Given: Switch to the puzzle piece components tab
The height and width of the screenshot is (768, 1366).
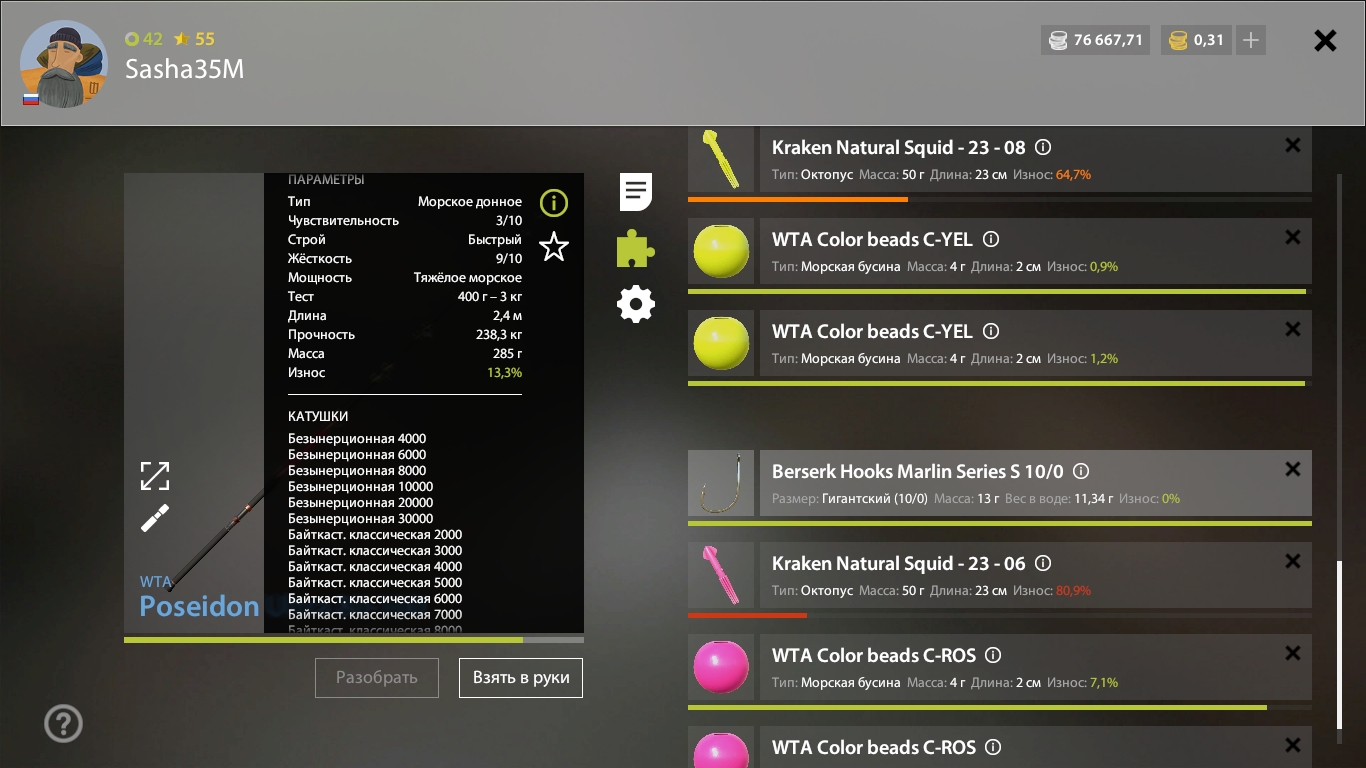Looking at the screenshot, I should 636,249.
